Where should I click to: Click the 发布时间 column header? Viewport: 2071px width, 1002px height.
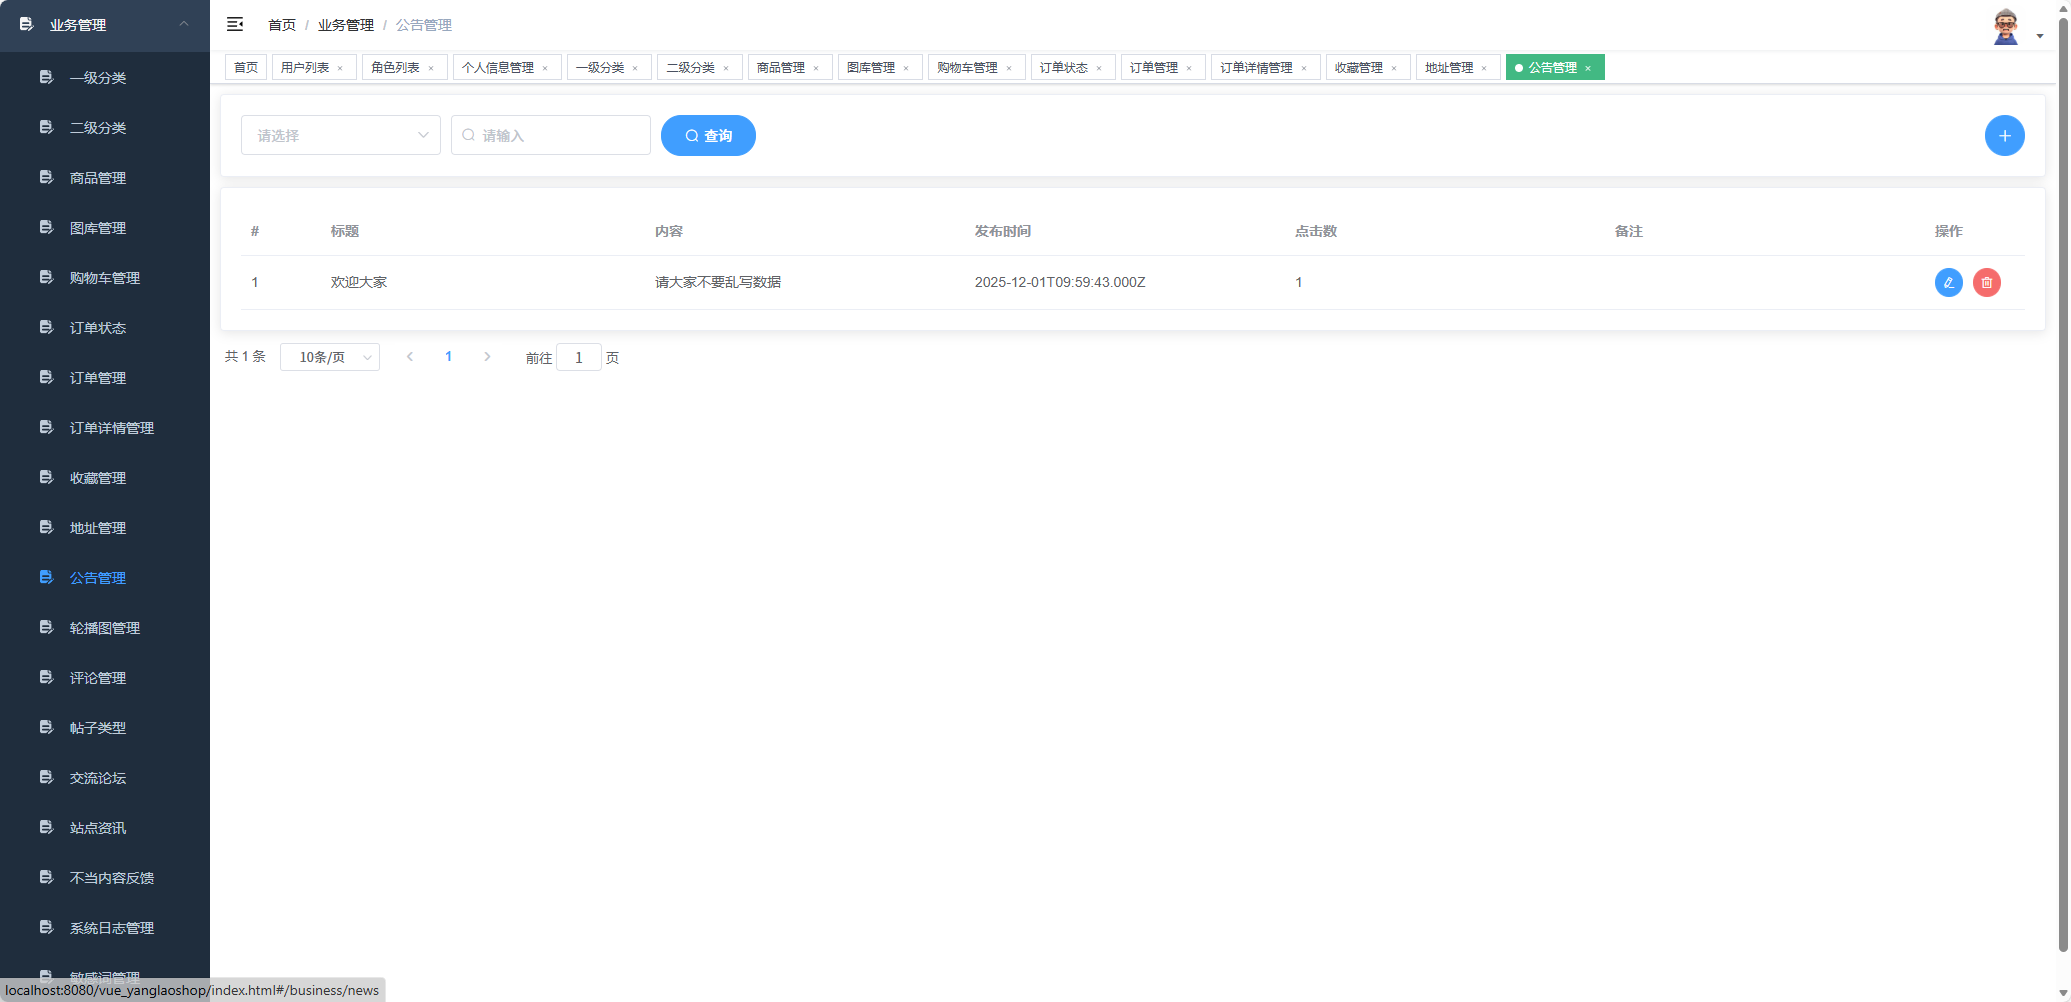tap(1003, 231)
